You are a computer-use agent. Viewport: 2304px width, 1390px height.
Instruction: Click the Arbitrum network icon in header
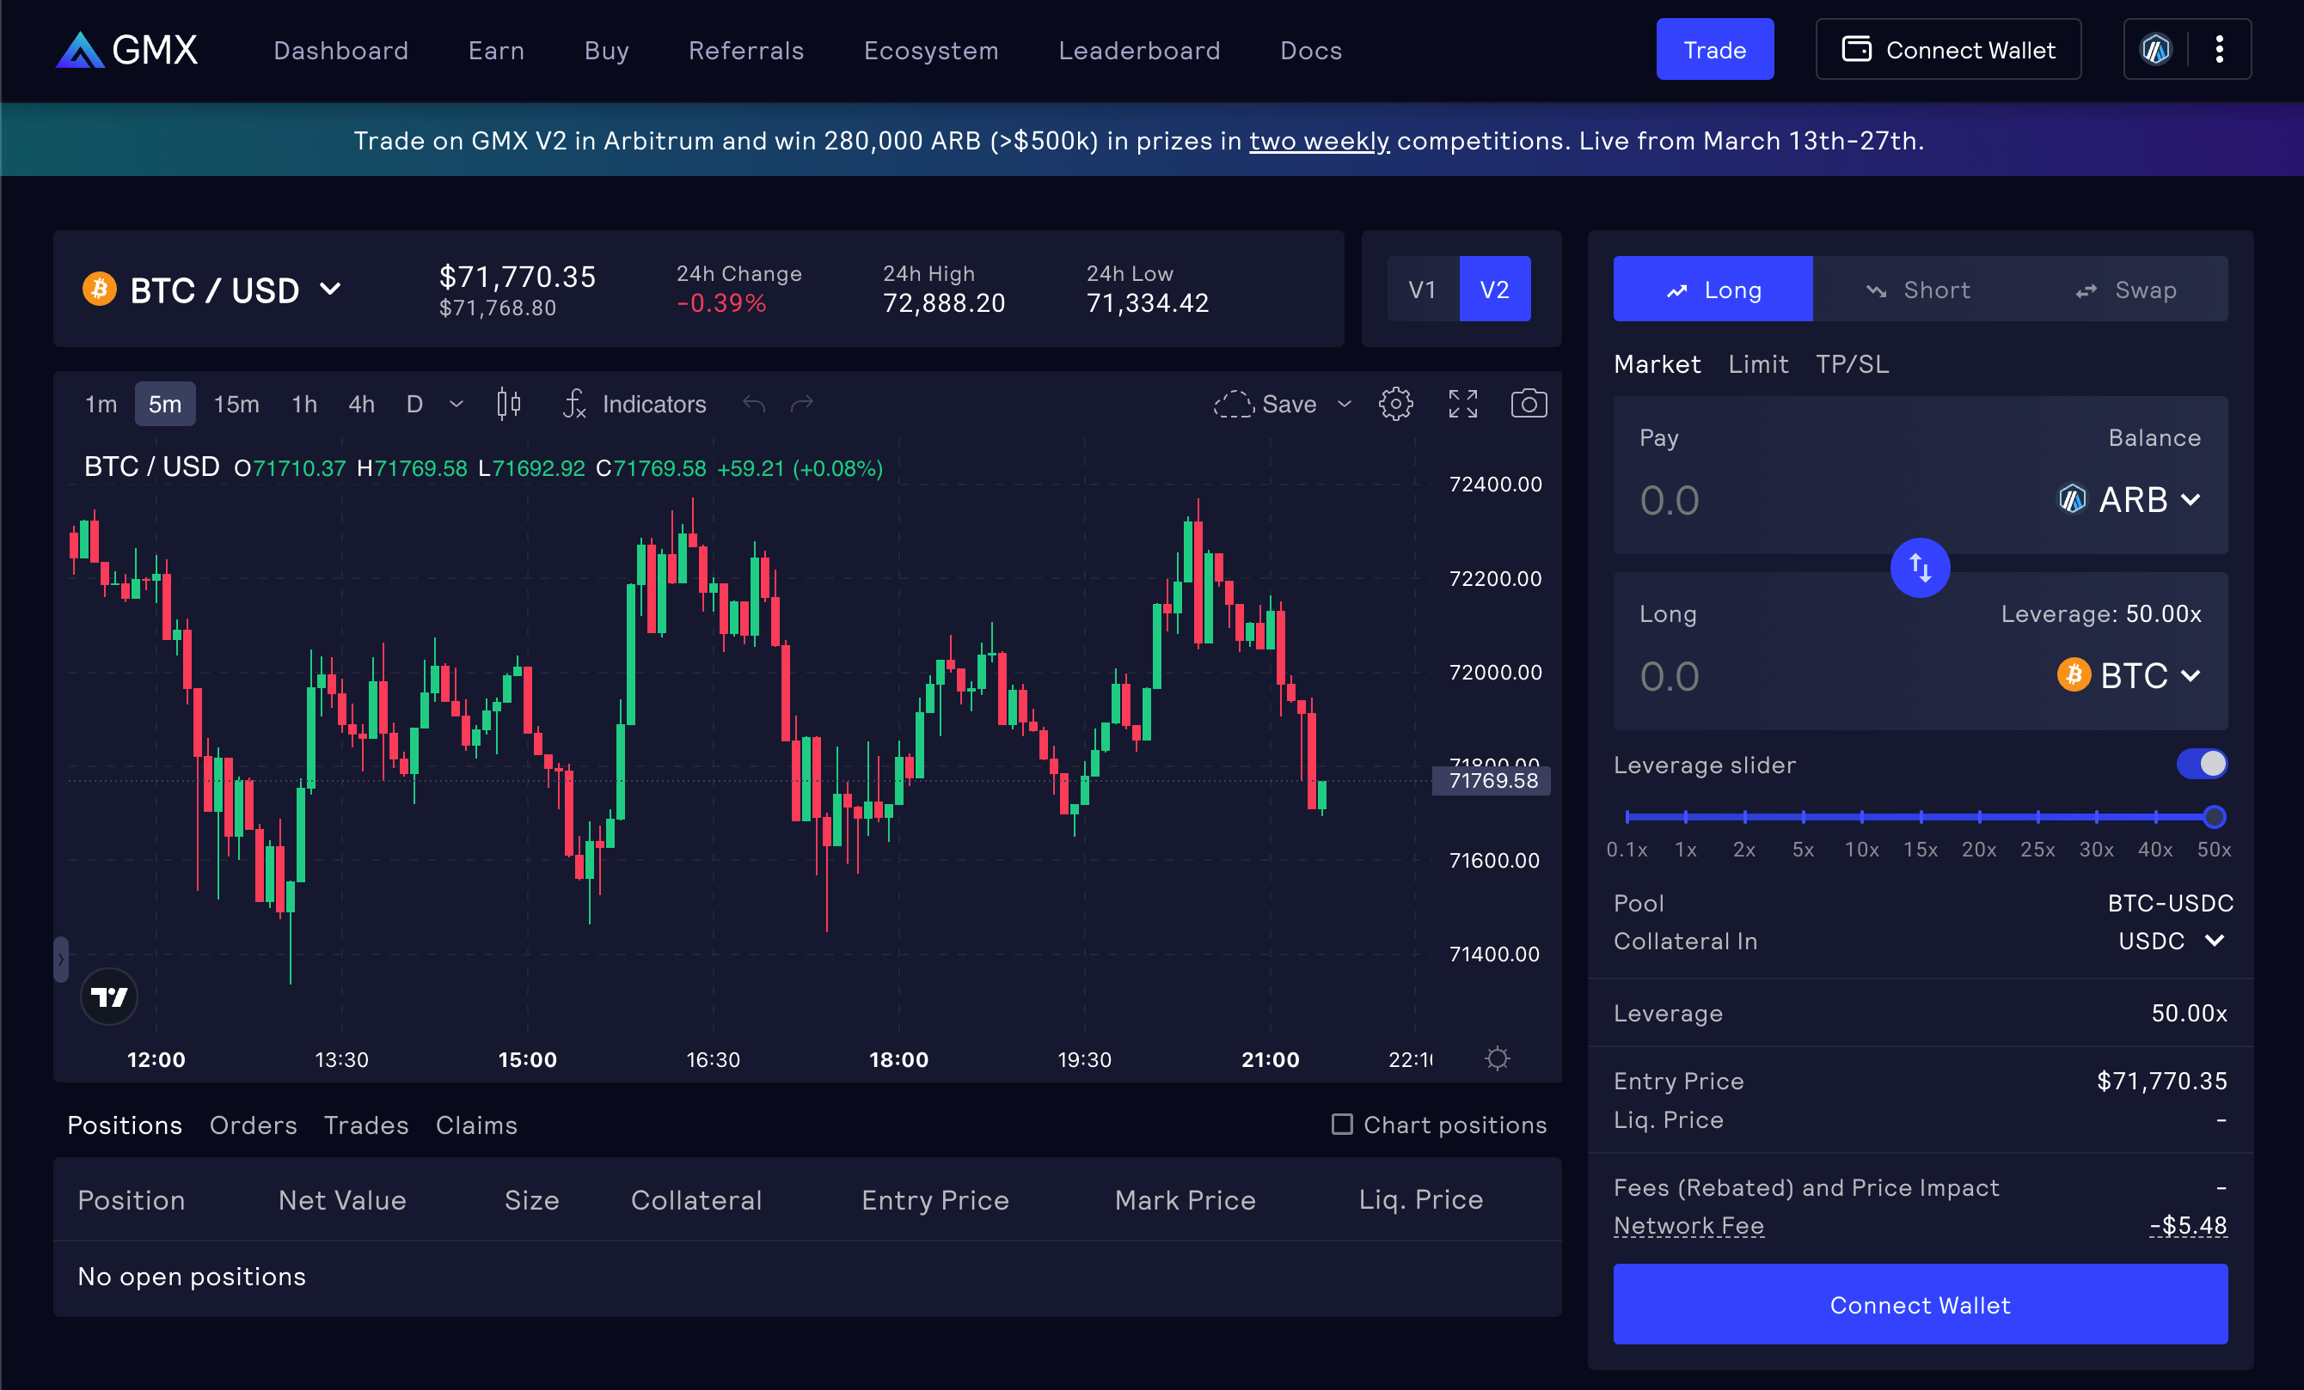(2156, 49)
